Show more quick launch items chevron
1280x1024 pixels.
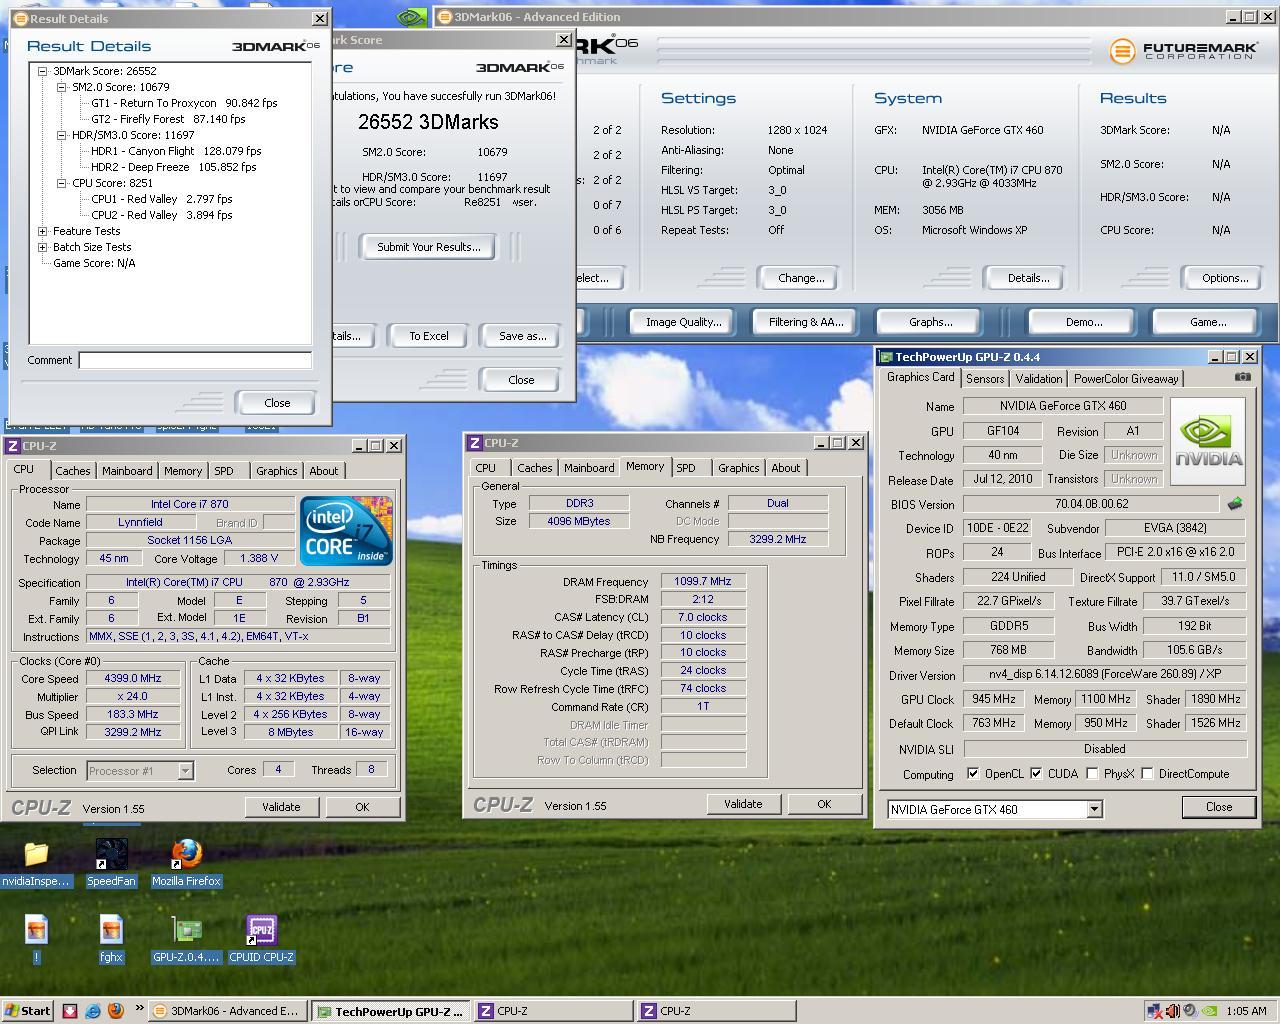click(139, 1008)
